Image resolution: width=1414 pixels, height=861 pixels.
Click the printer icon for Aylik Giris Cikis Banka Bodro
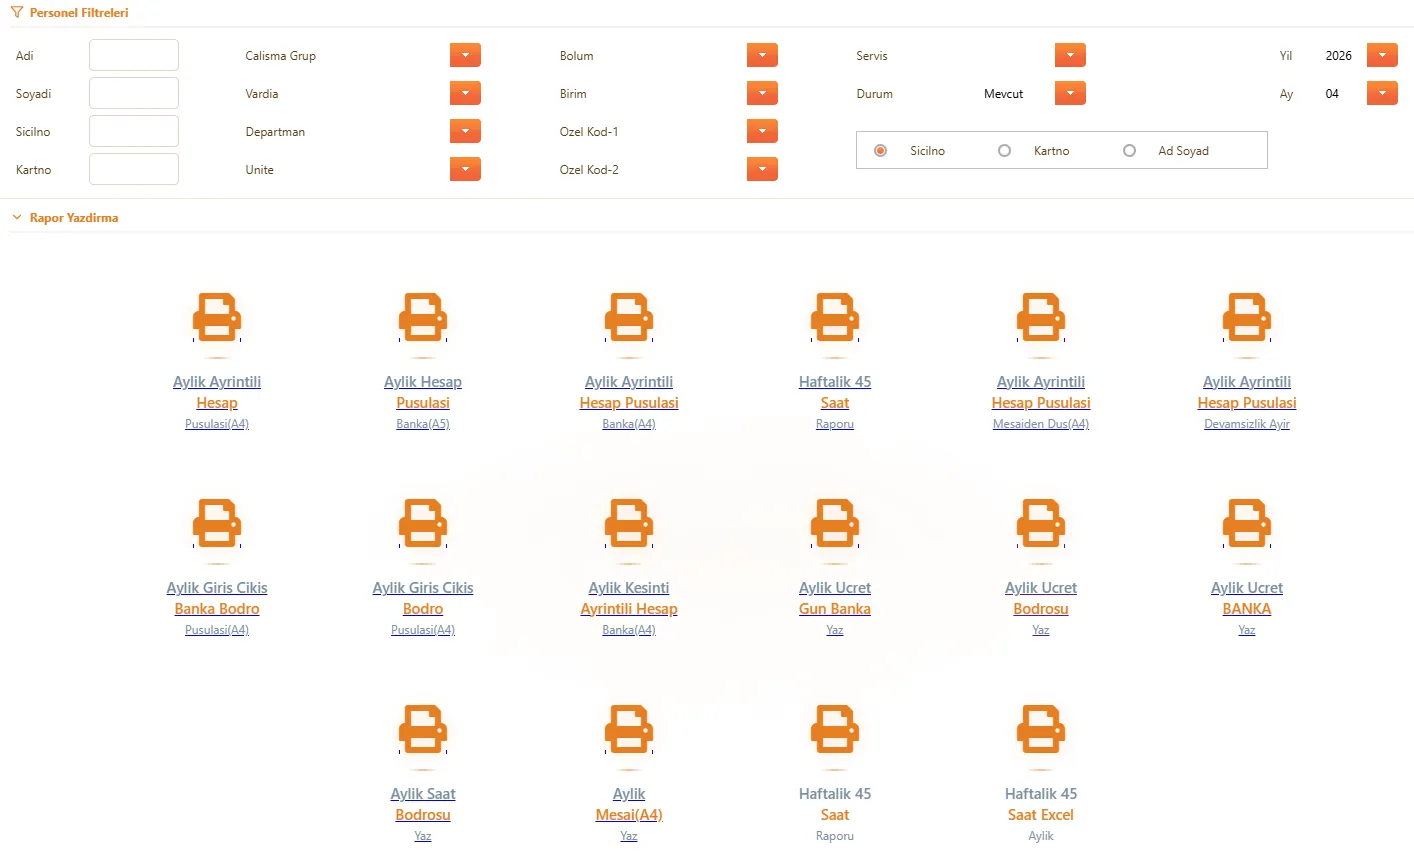217,524
